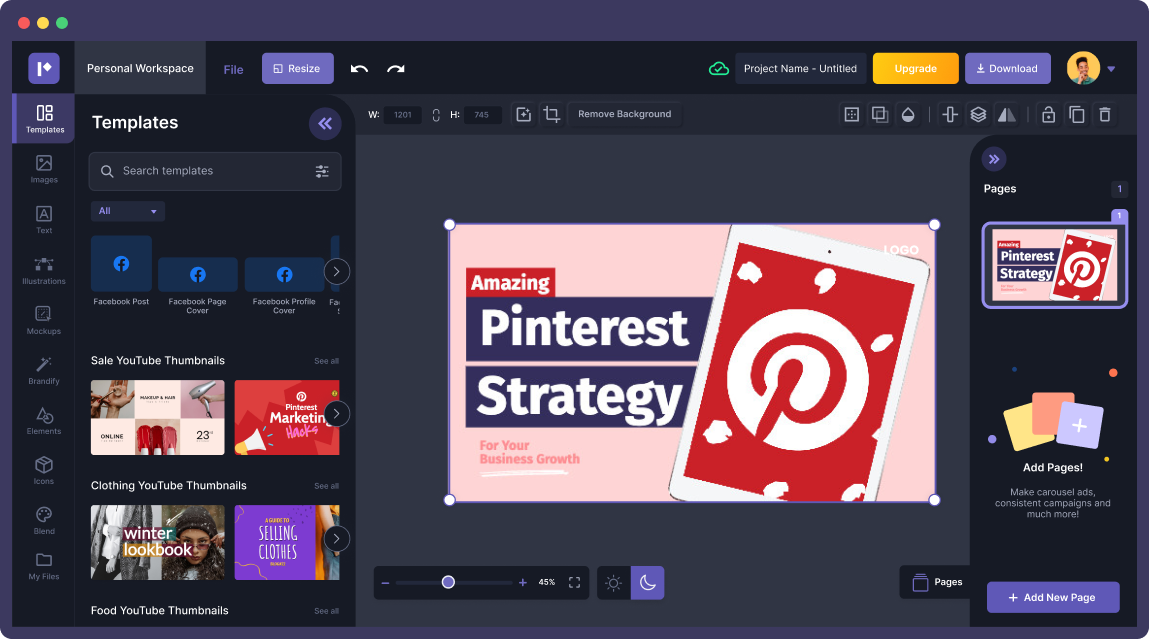Viewport: 1149px width, 639px height.
Task: See all Sale YouTube Thumbnails
Action: (326, 361)
